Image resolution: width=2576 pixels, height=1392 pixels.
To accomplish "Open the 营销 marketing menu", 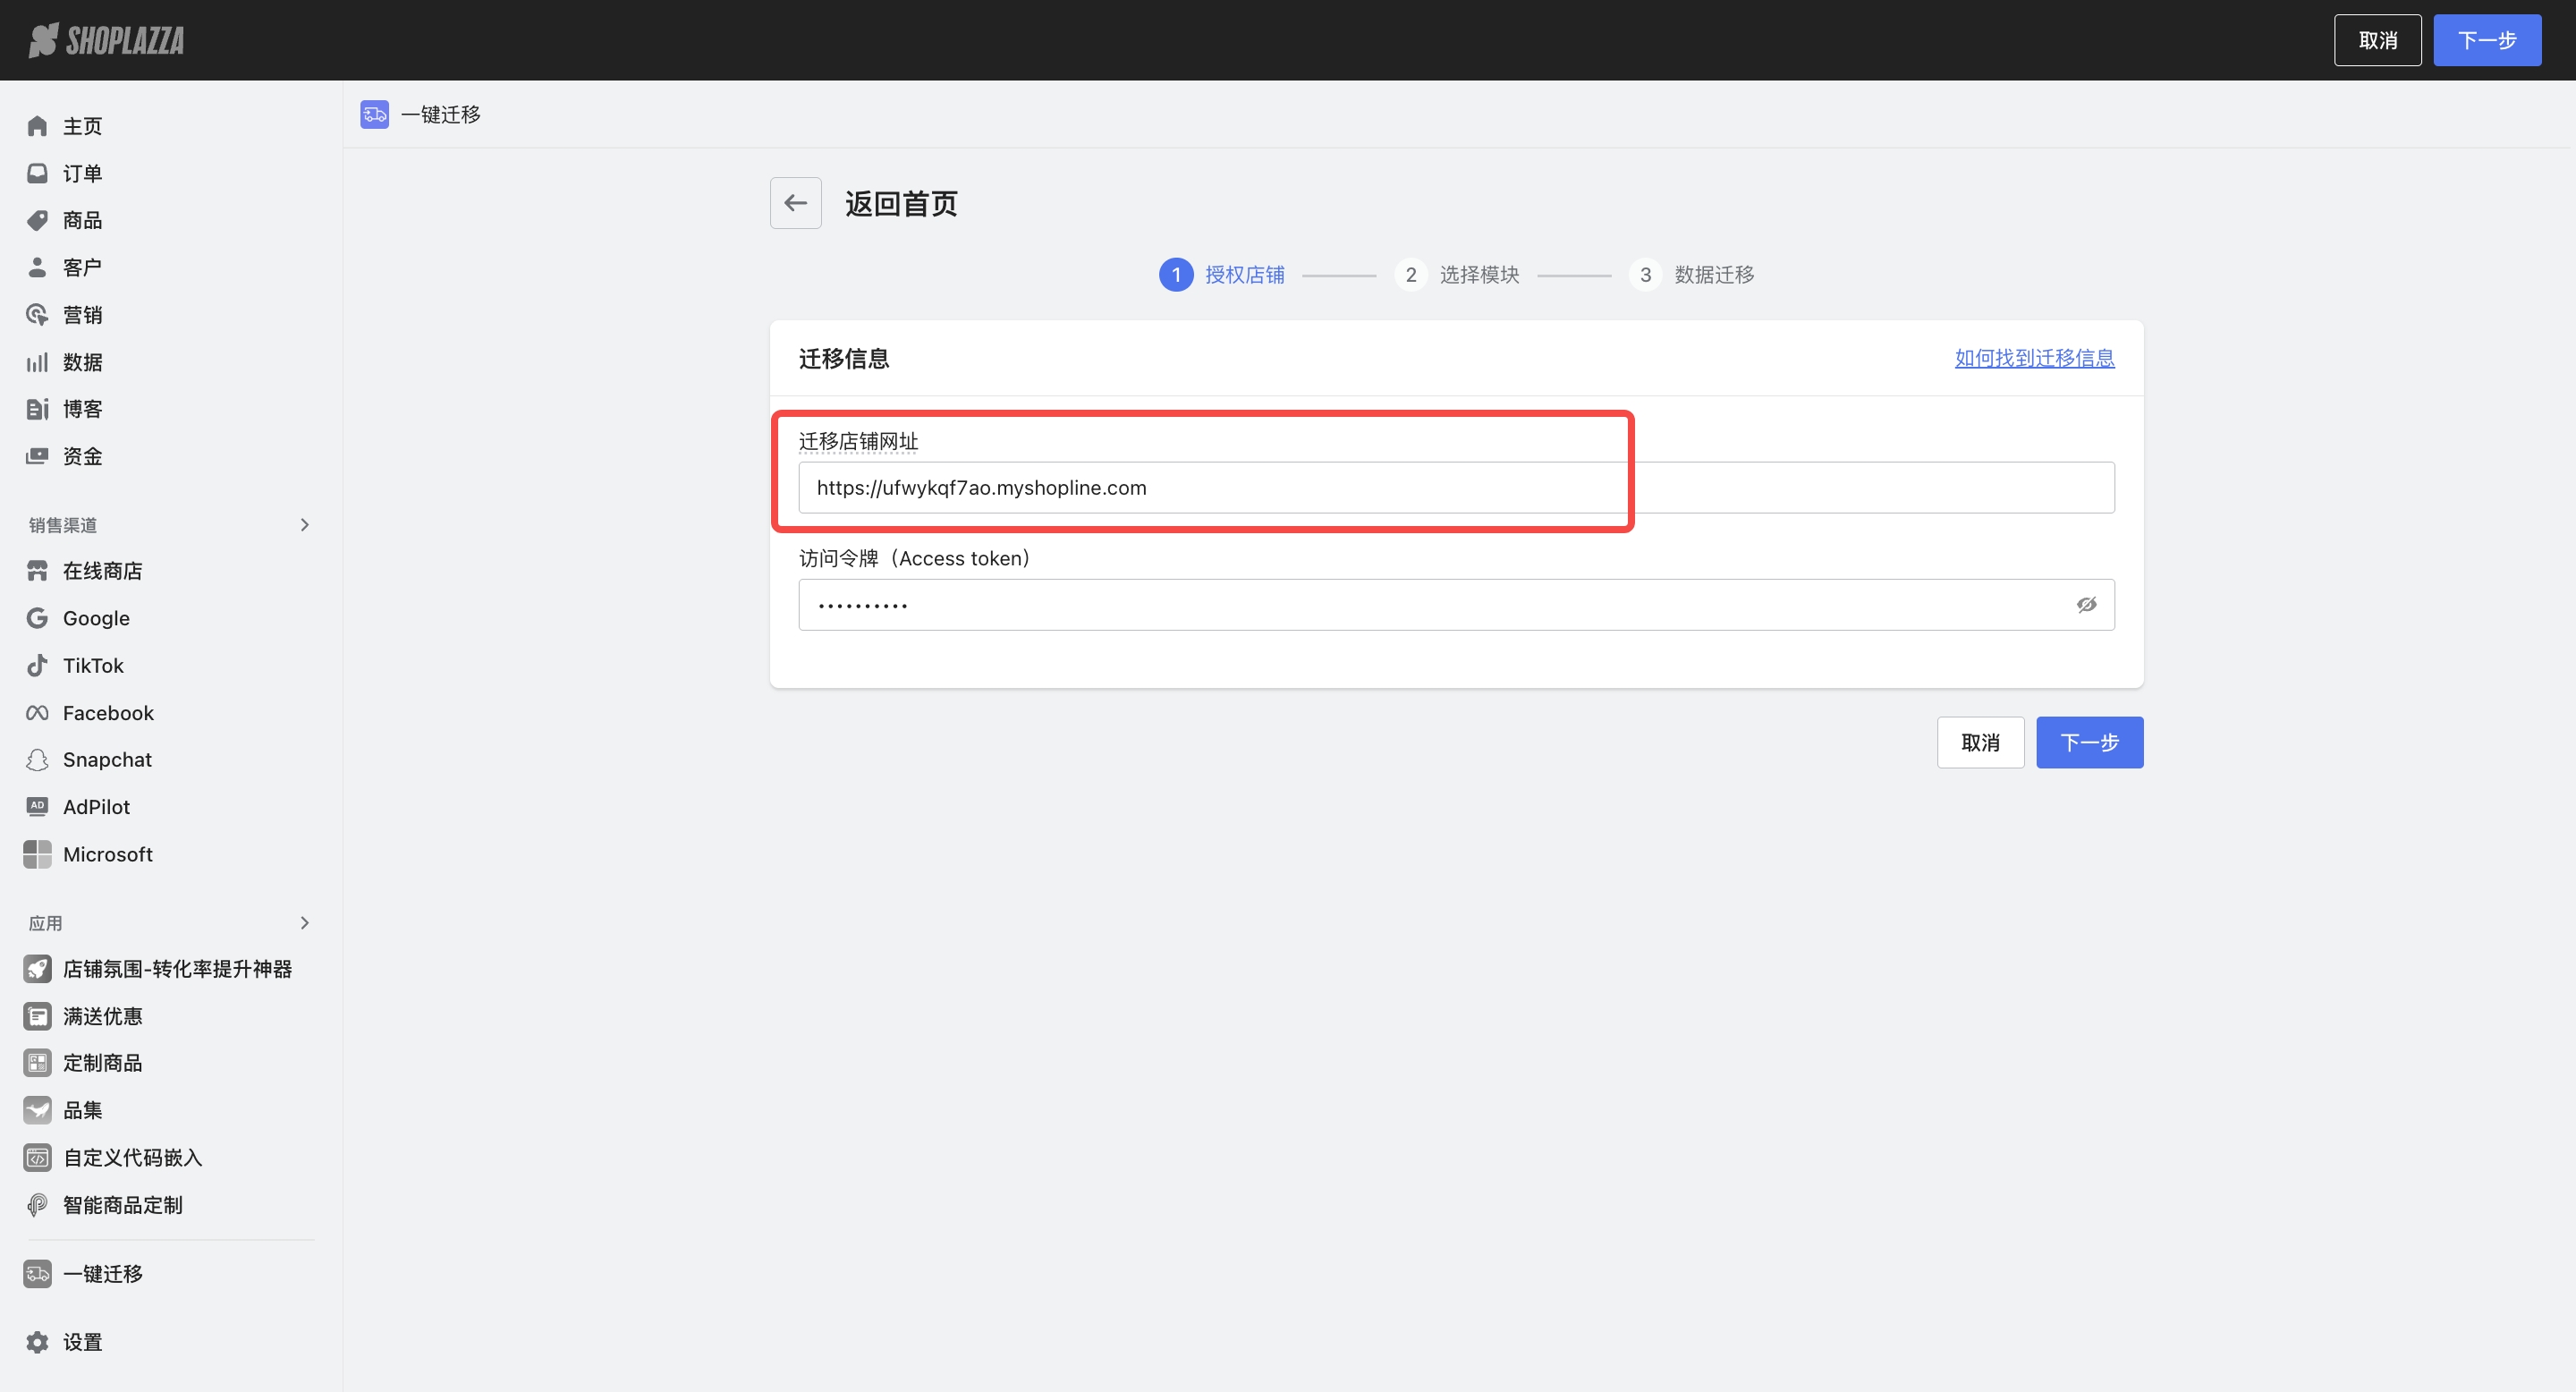I will pos(82,315).
